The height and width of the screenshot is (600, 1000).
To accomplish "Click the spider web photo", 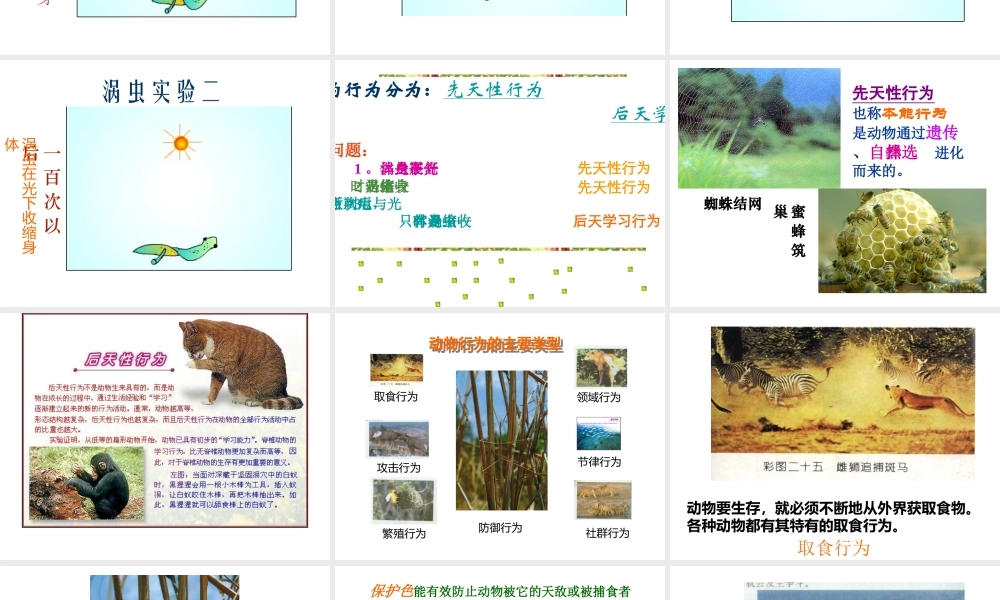I will coord(759,128).
